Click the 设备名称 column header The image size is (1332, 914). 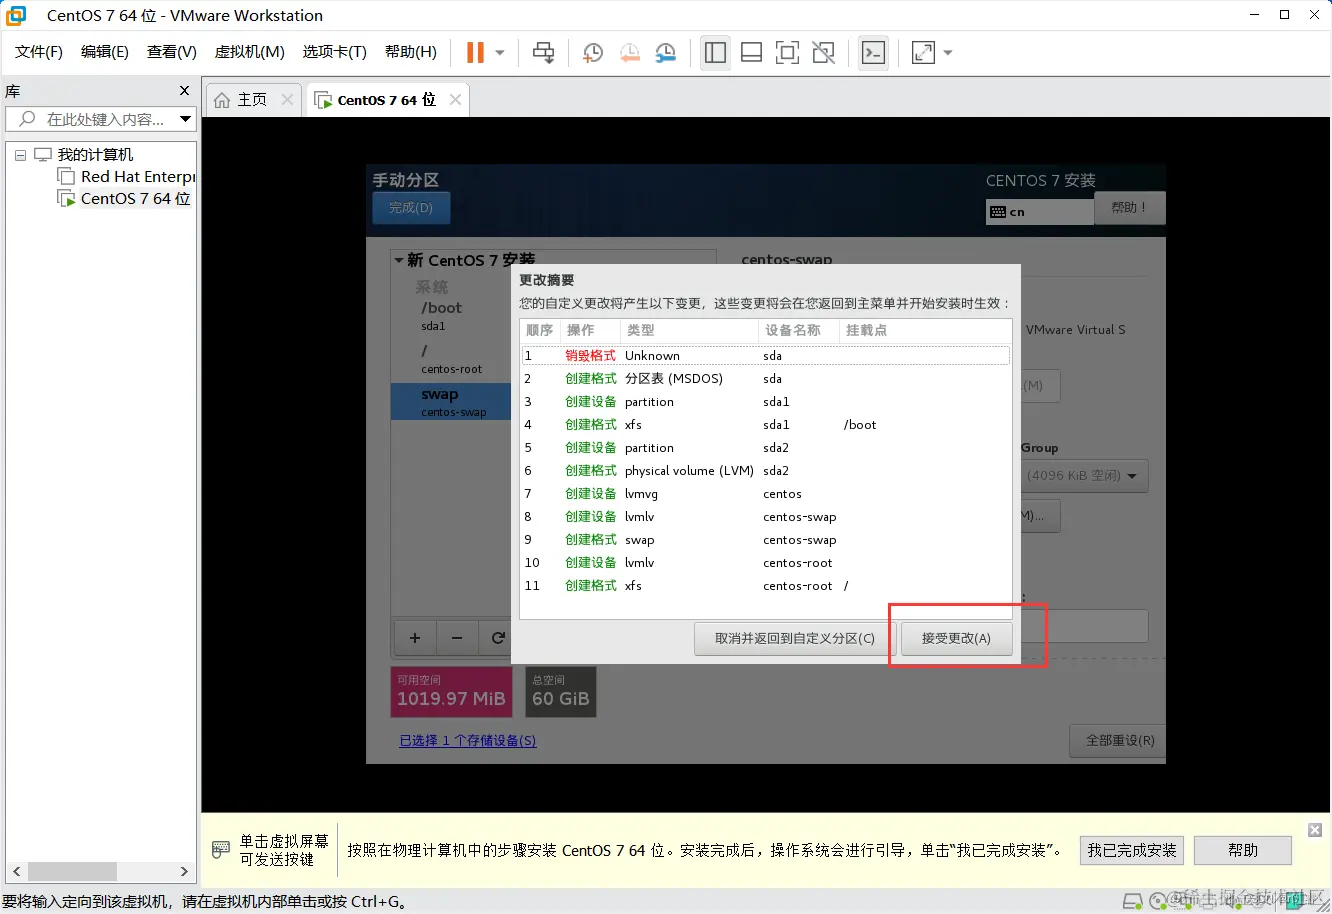pos(798,330)
